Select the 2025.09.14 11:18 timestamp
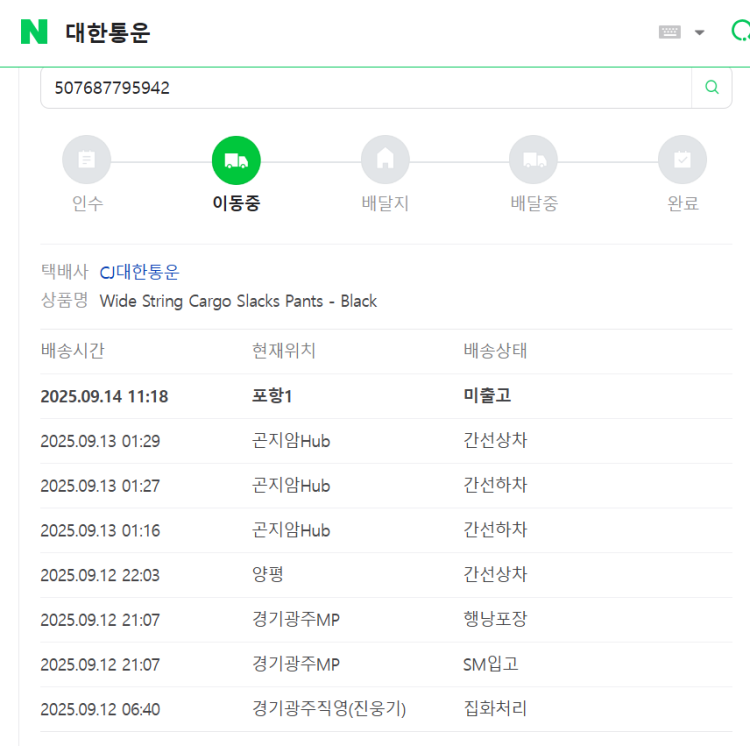This screenshot has height=746, width=750. coord(104,396)
